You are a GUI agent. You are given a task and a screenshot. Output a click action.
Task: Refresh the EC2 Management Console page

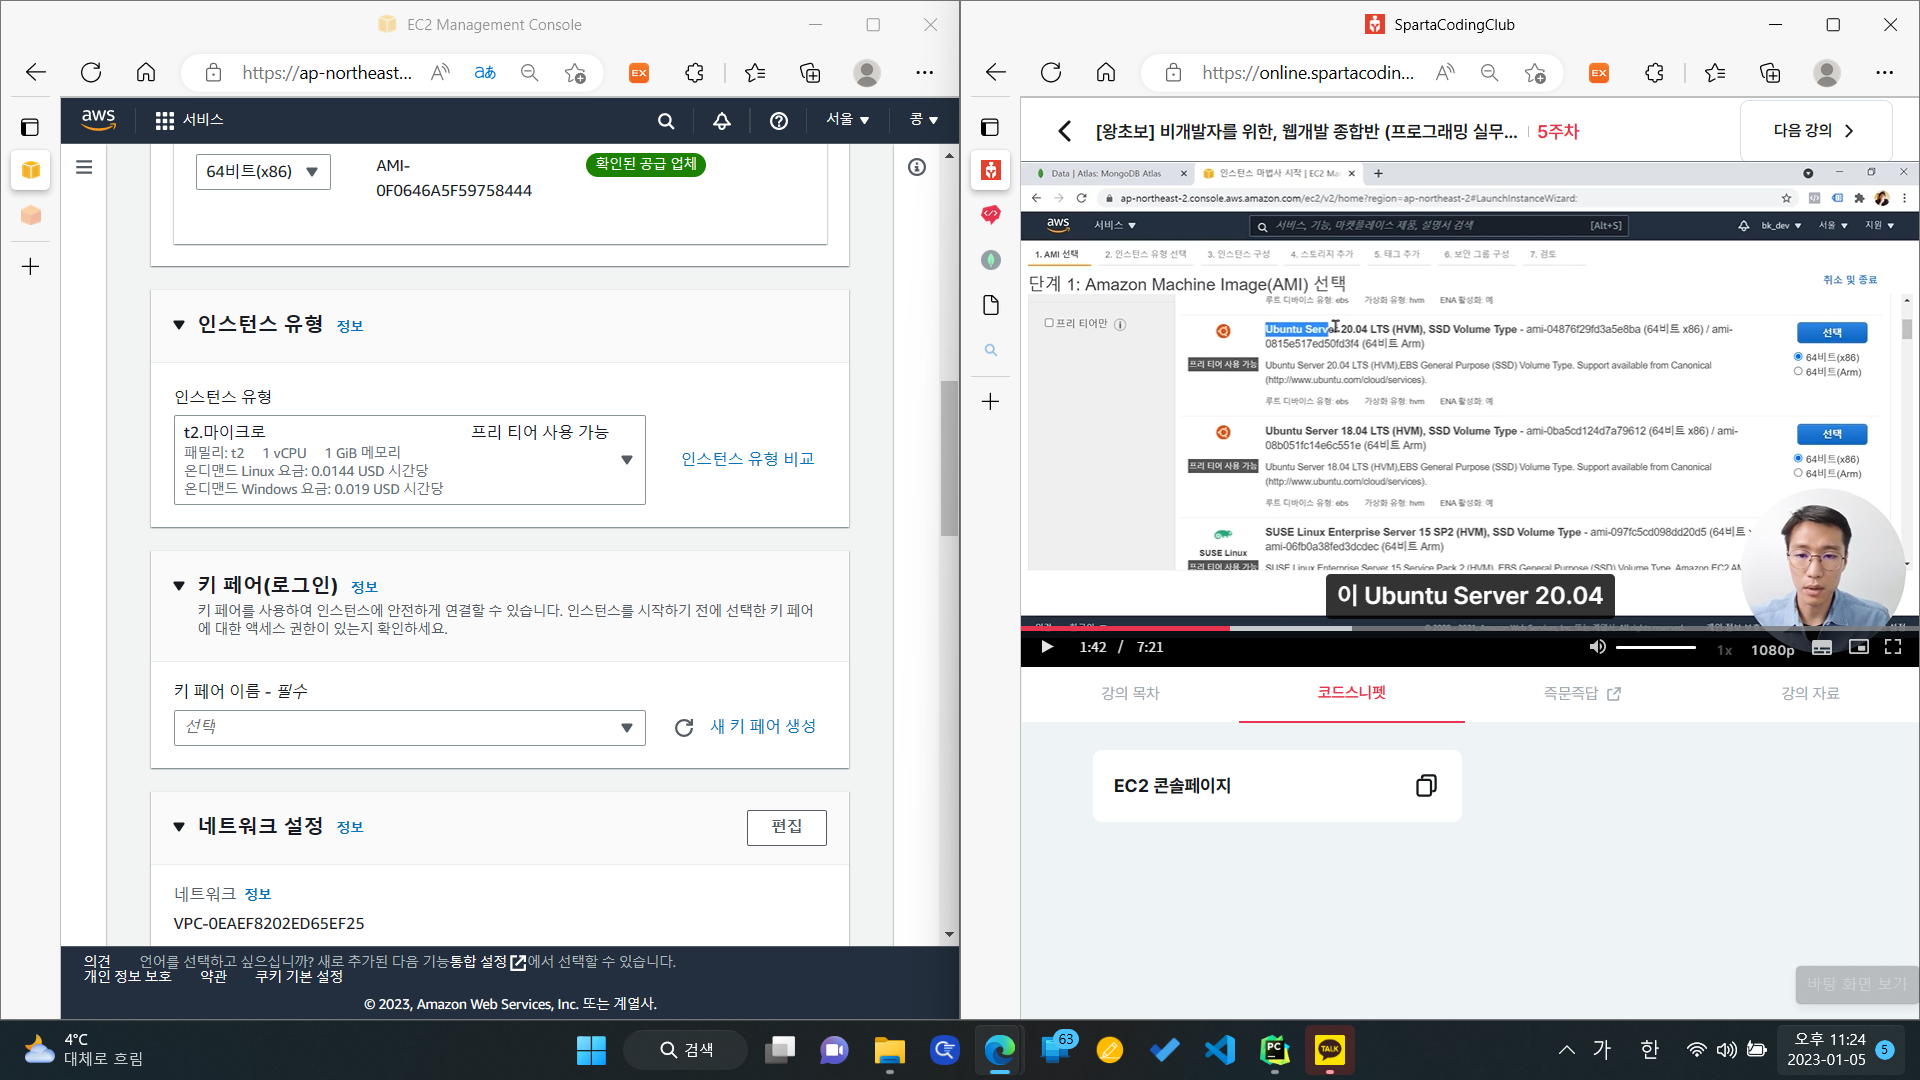coord(91,72)
